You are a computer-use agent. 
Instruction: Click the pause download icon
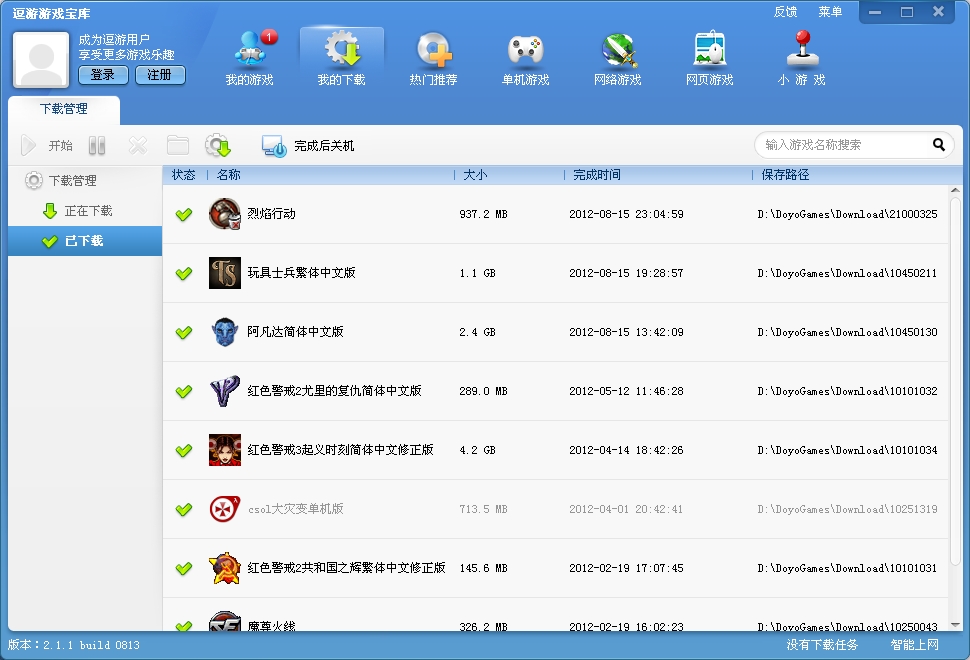pos(97,145)
